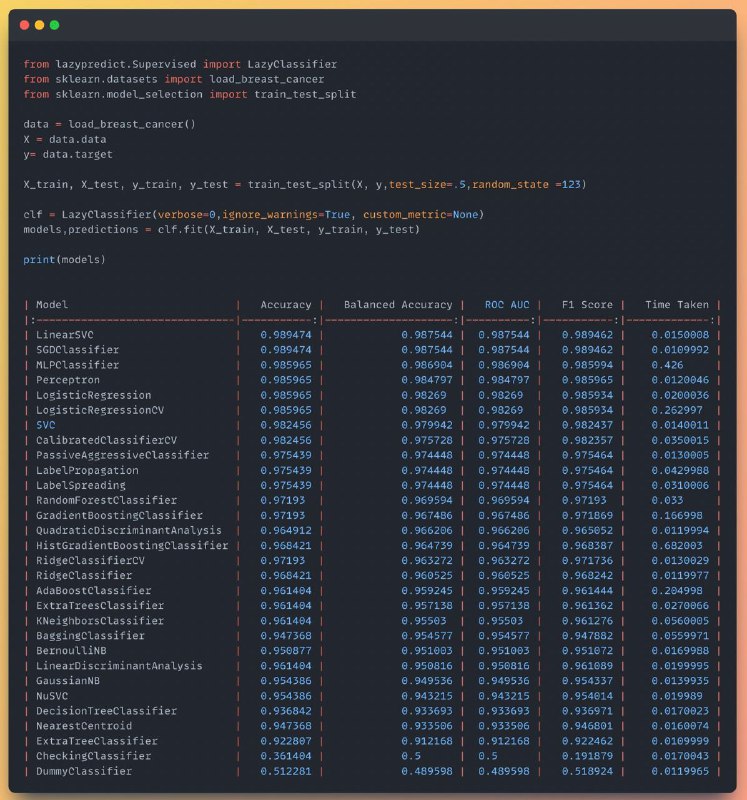Image resolution: width=747 pixels, height=800 pixels.
Task: Click the ignore_warnings=True argument
Action: [286, 214]
